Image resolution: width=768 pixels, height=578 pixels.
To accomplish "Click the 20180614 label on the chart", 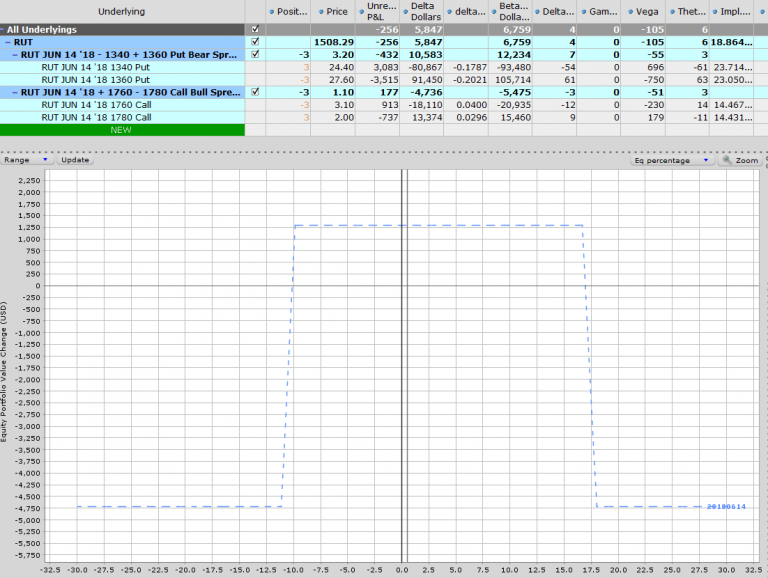I will 726,507.
